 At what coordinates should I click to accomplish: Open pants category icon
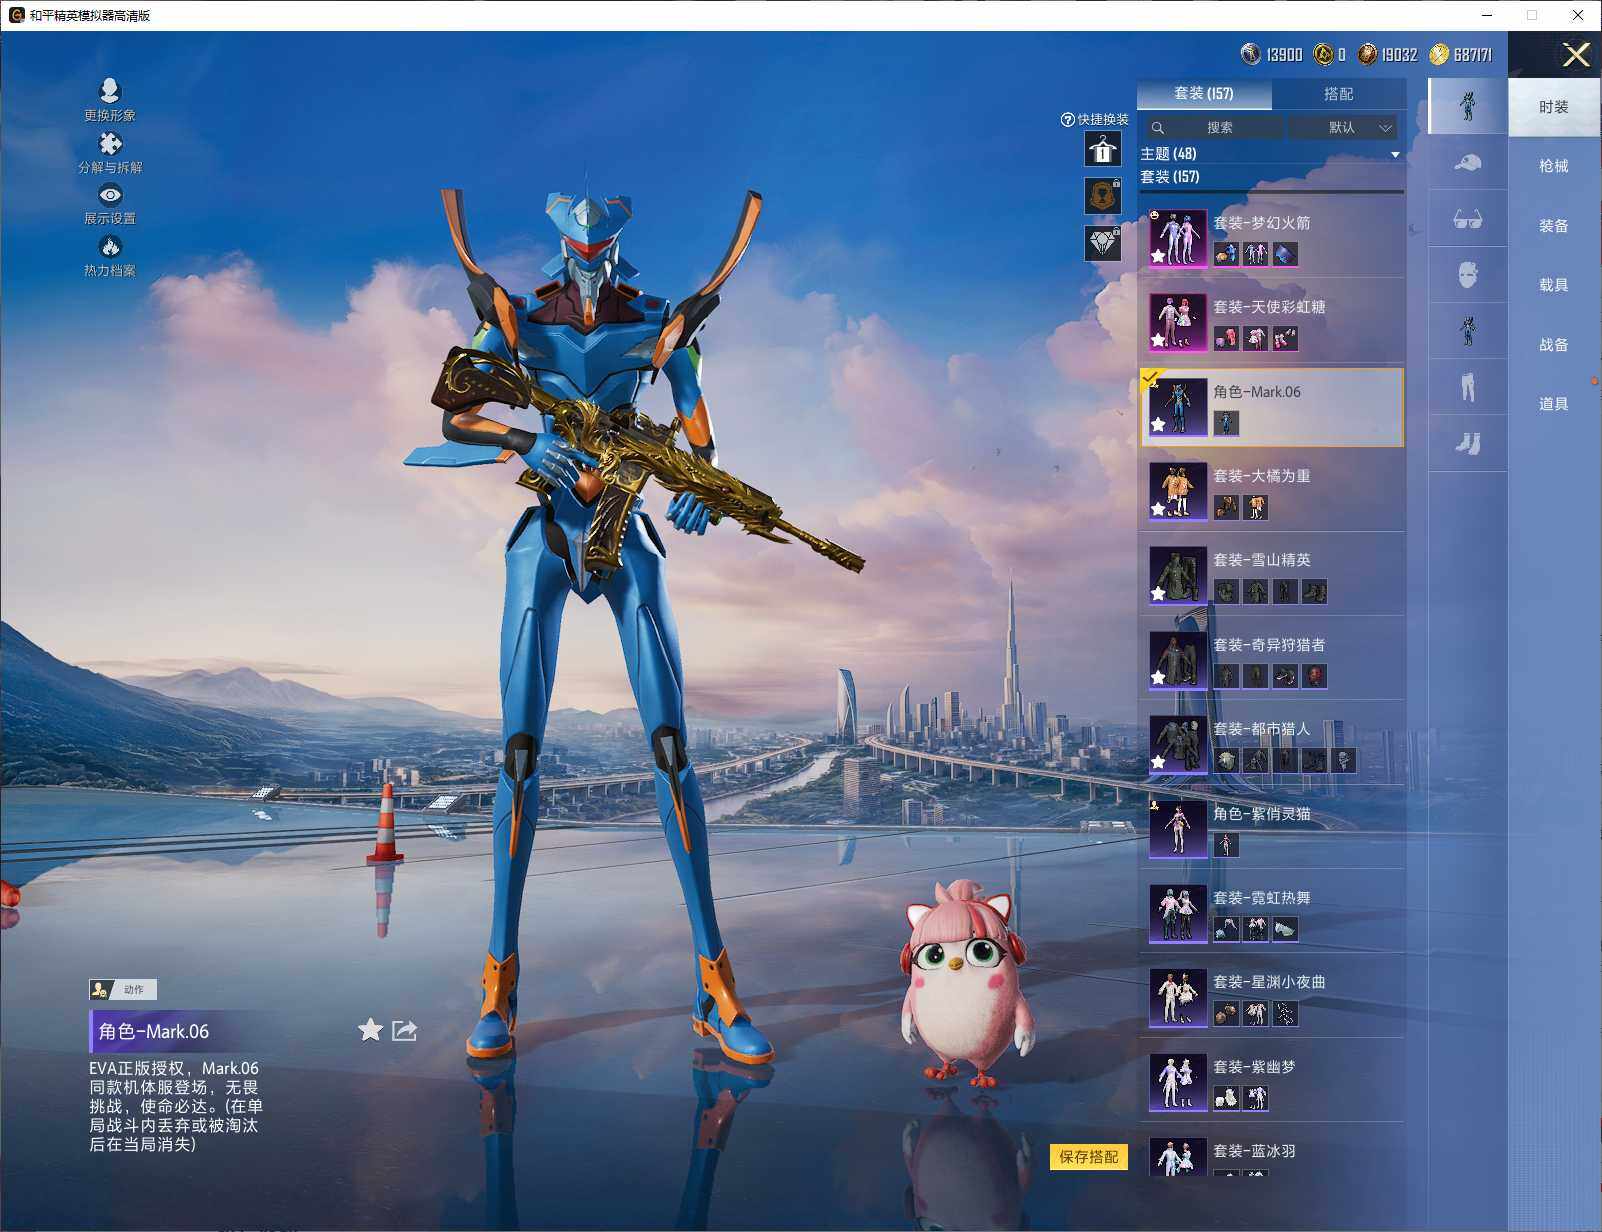pos(1467,387)
